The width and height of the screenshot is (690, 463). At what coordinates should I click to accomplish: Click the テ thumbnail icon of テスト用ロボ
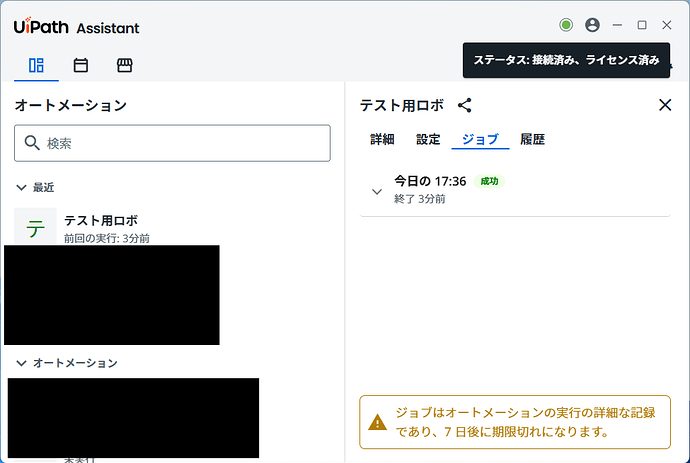click(x=35, y=227)
